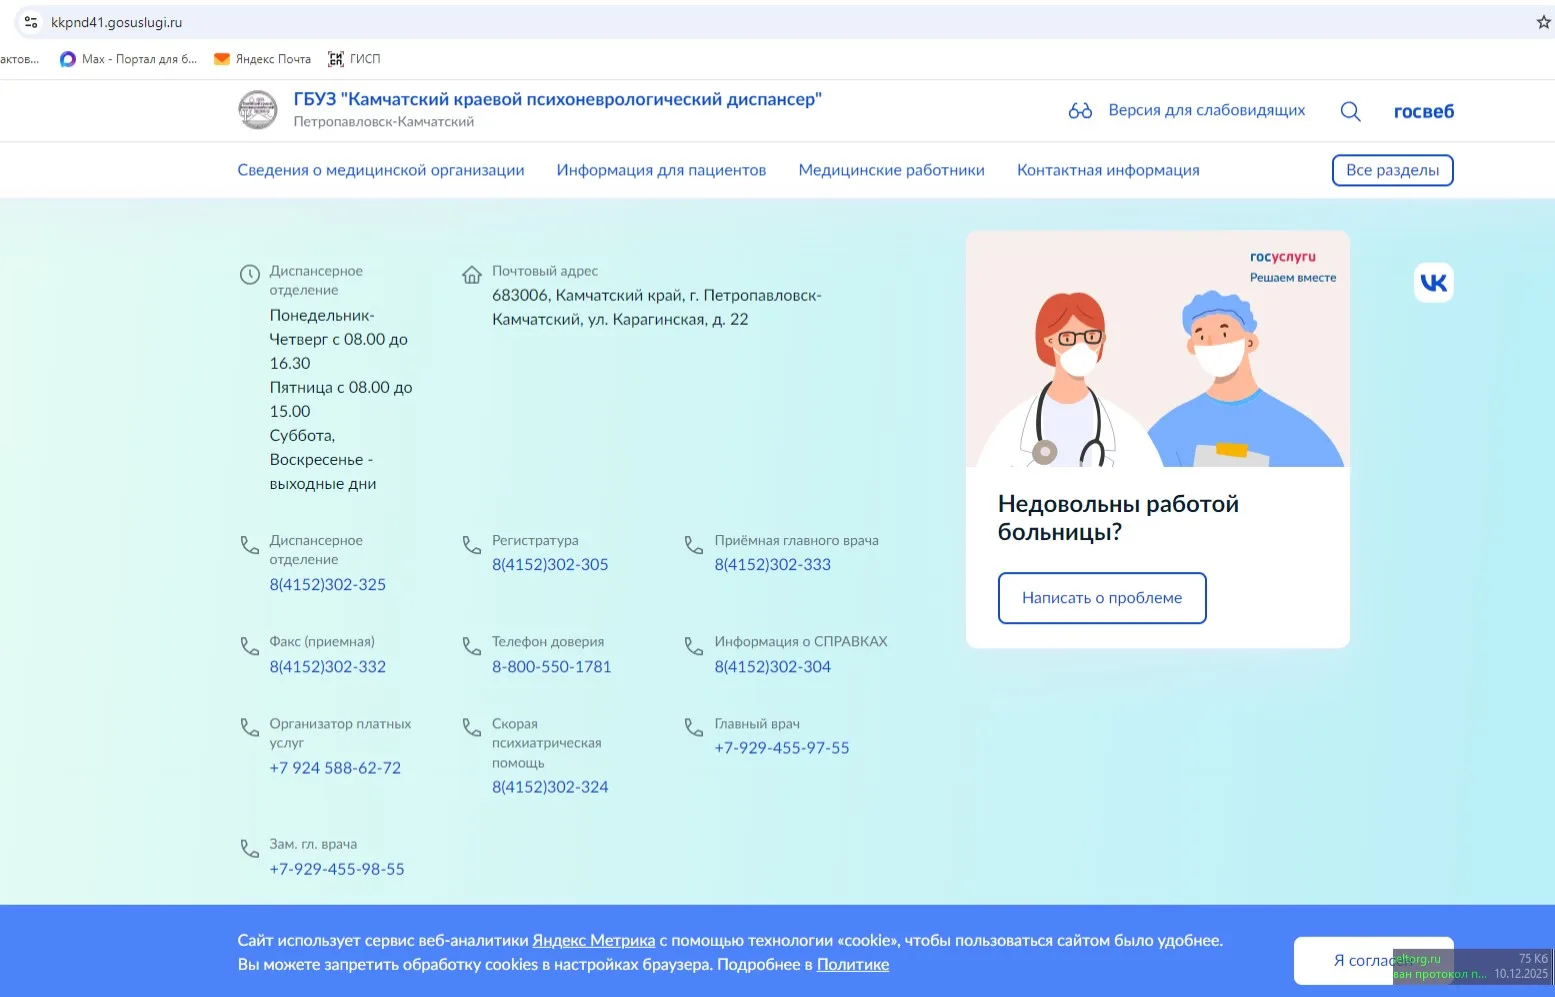Open the VK social network icon

point(1433,283)
